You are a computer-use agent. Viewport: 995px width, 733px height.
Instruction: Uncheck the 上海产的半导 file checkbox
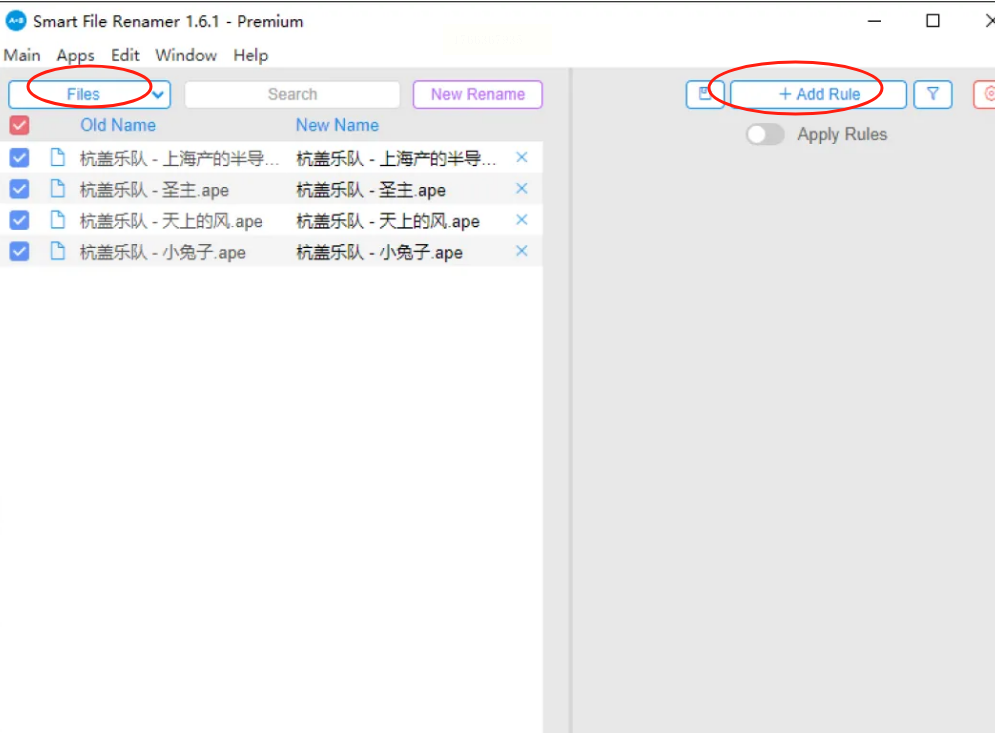pyautogui.click(x=19, y=157)
